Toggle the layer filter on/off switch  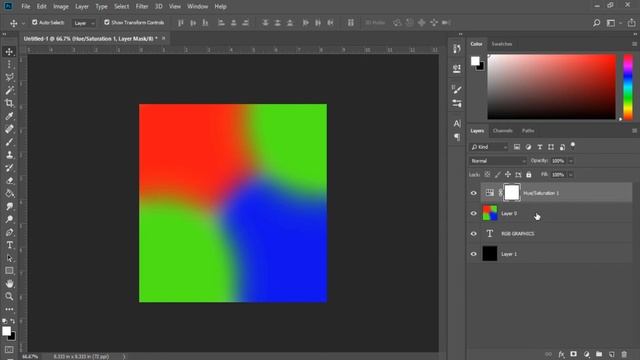[x=573, y=145]
